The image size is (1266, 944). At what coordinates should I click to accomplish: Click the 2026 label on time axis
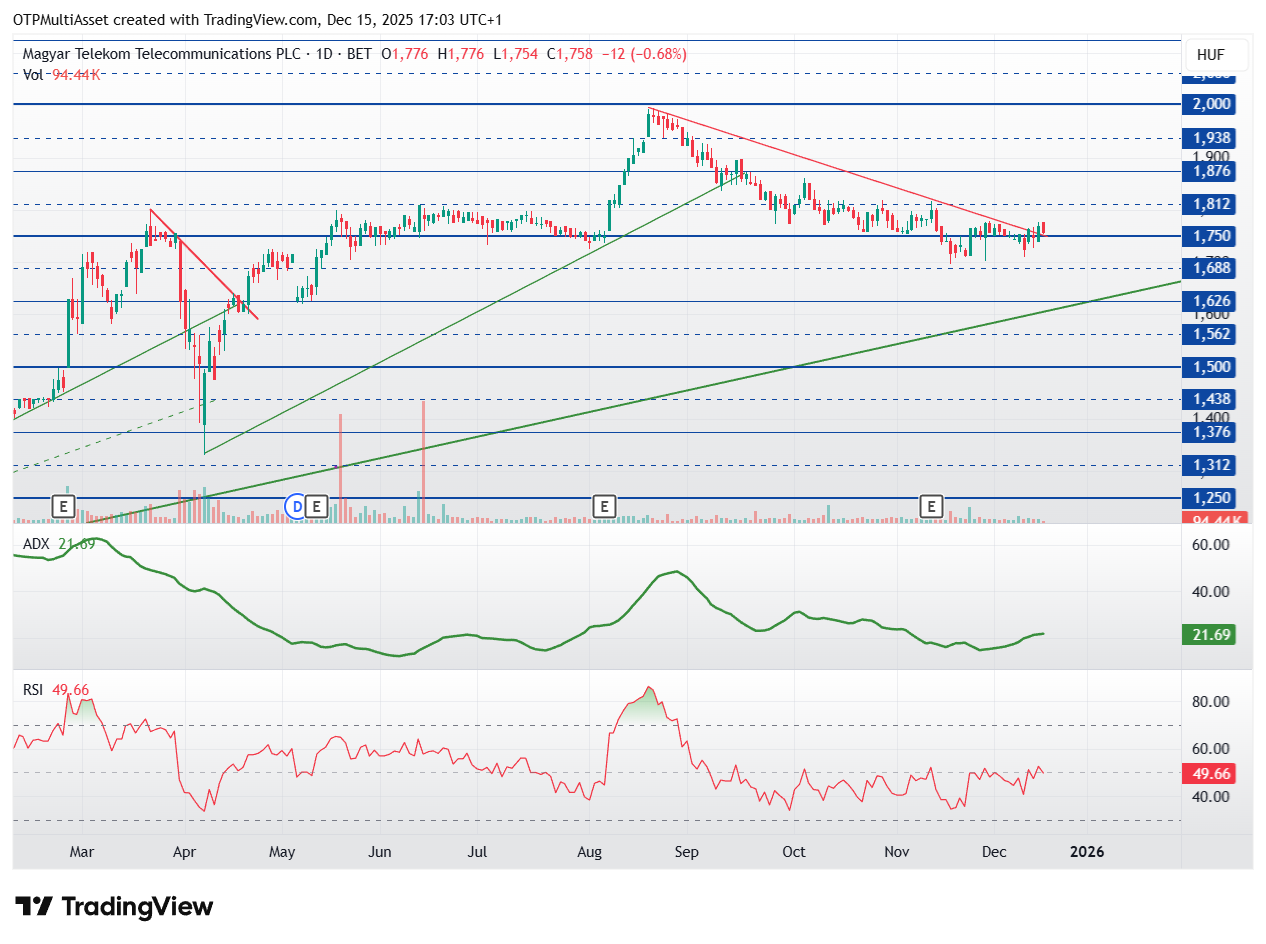coord(1087,852)
